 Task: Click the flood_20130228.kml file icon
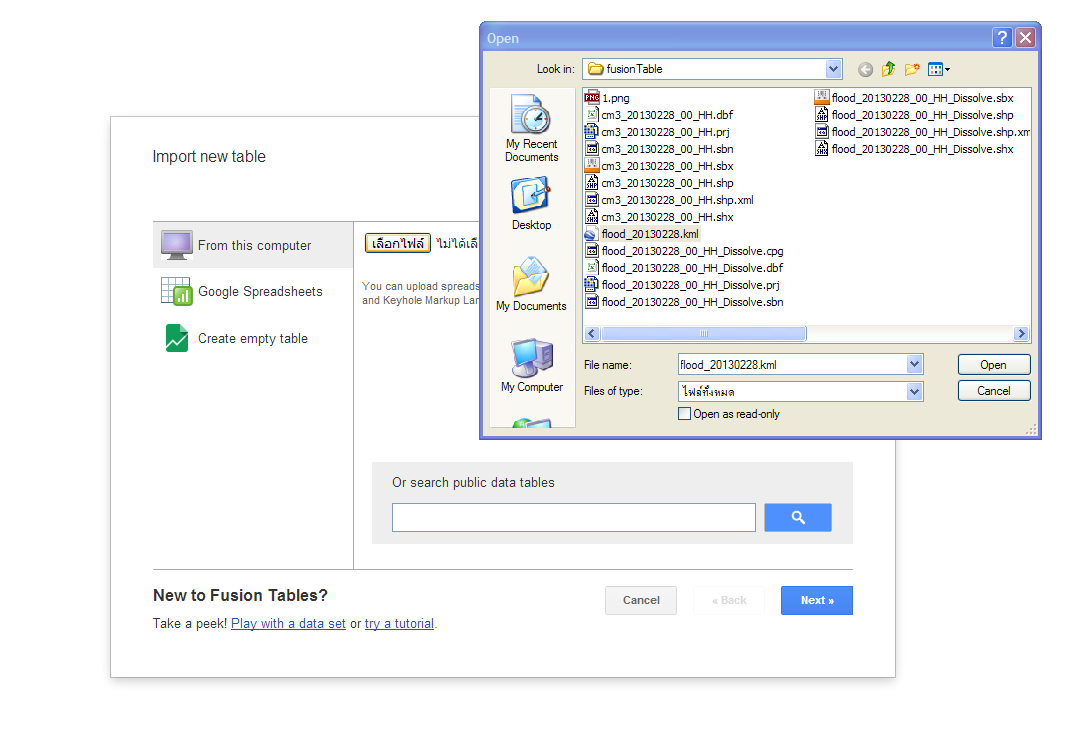[x=591, y=234]
